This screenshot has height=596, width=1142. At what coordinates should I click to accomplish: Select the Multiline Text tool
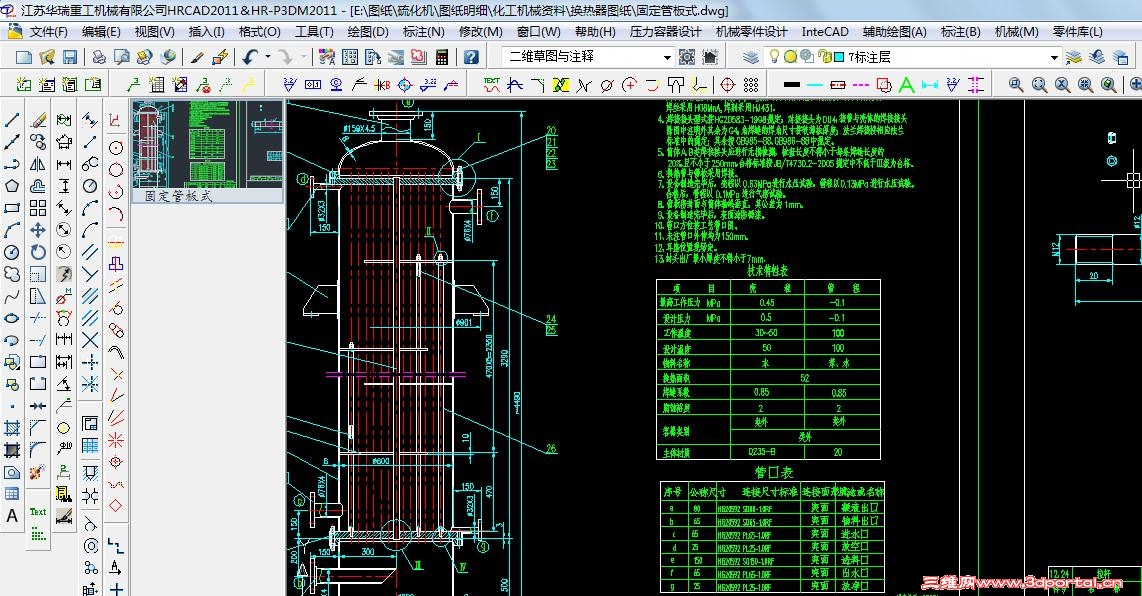[x=12, y=516]
